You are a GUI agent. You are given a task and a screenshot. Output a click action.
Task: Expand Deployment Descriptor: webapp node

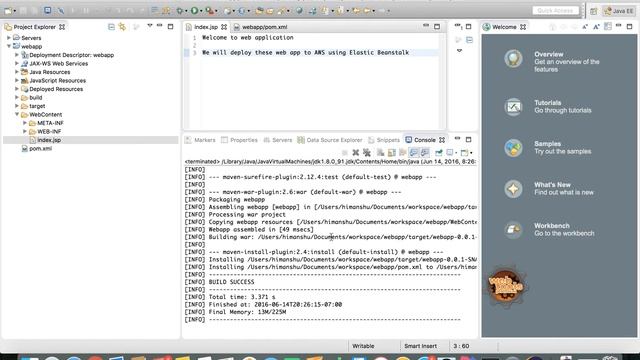(17, 55)
